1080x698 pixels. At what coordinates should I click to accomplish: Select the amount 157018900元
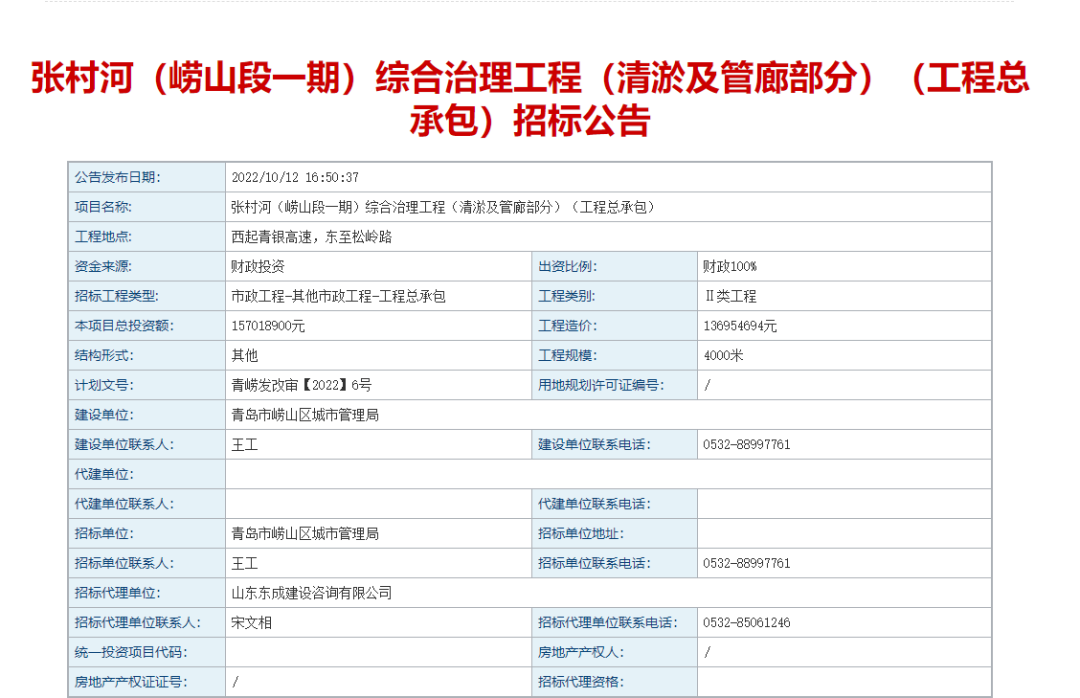(268, 326)
